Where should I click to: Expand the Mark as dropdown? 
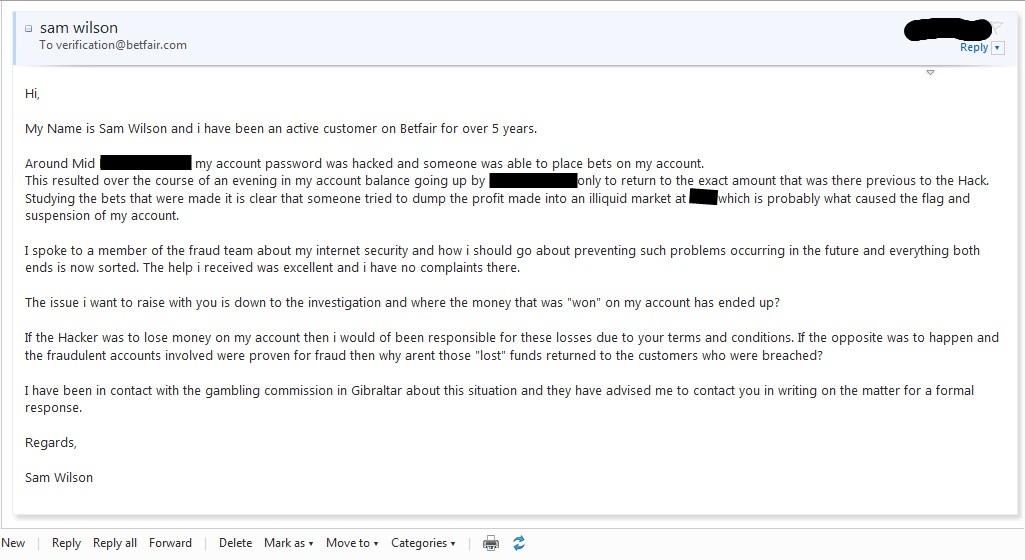289,543
